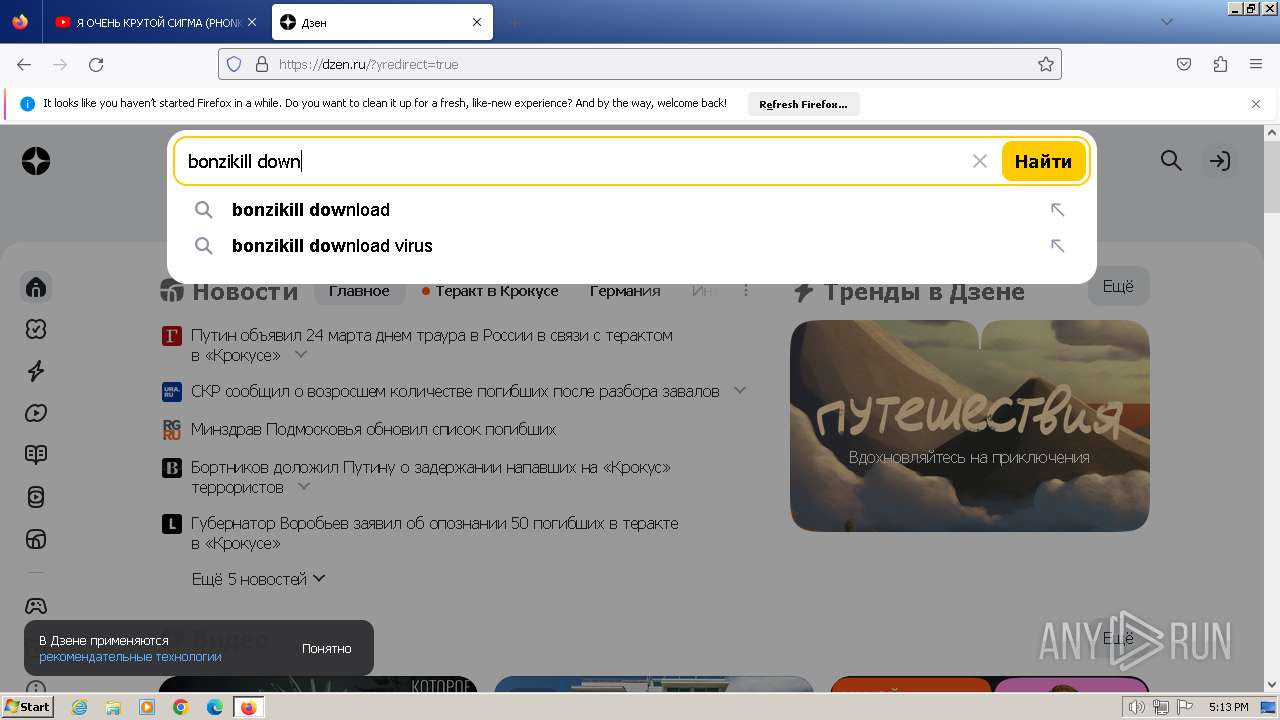Image resolution: width=1280 pixels, height=720 pixels.
Task: Select the Теракт в Крокусе news tab
Action: [490, 291]
